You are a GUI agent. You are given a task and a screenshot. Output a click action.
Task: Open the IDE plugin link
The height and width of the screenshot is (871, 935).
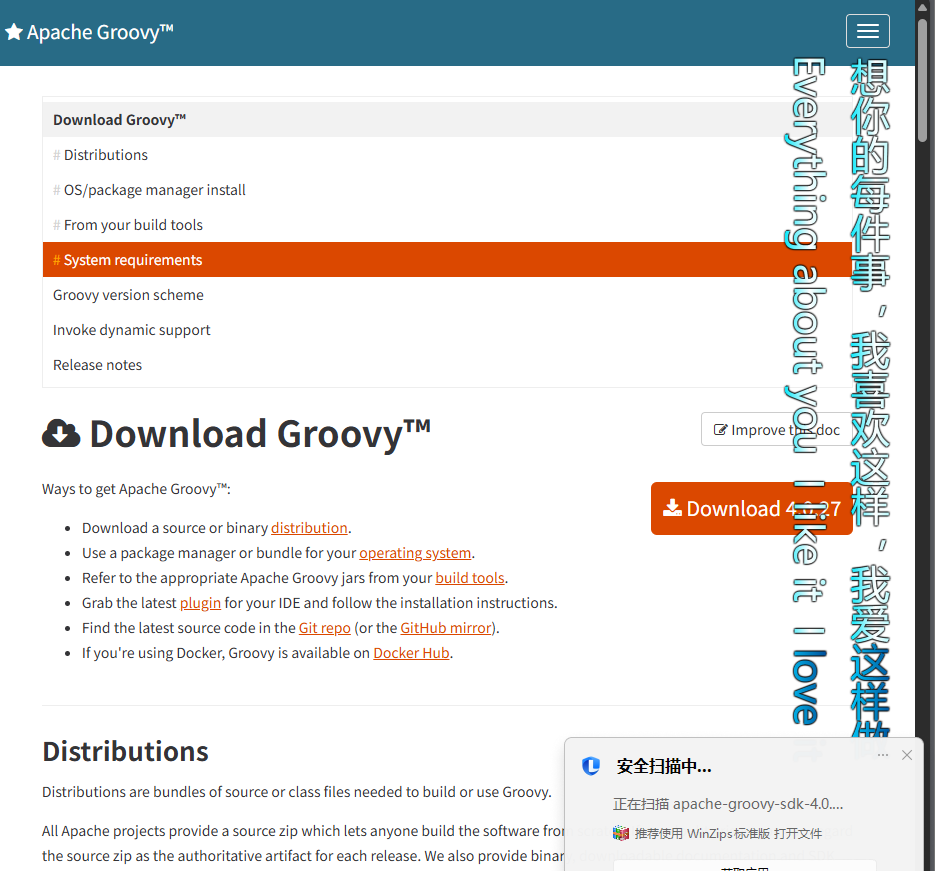[200, 603]
